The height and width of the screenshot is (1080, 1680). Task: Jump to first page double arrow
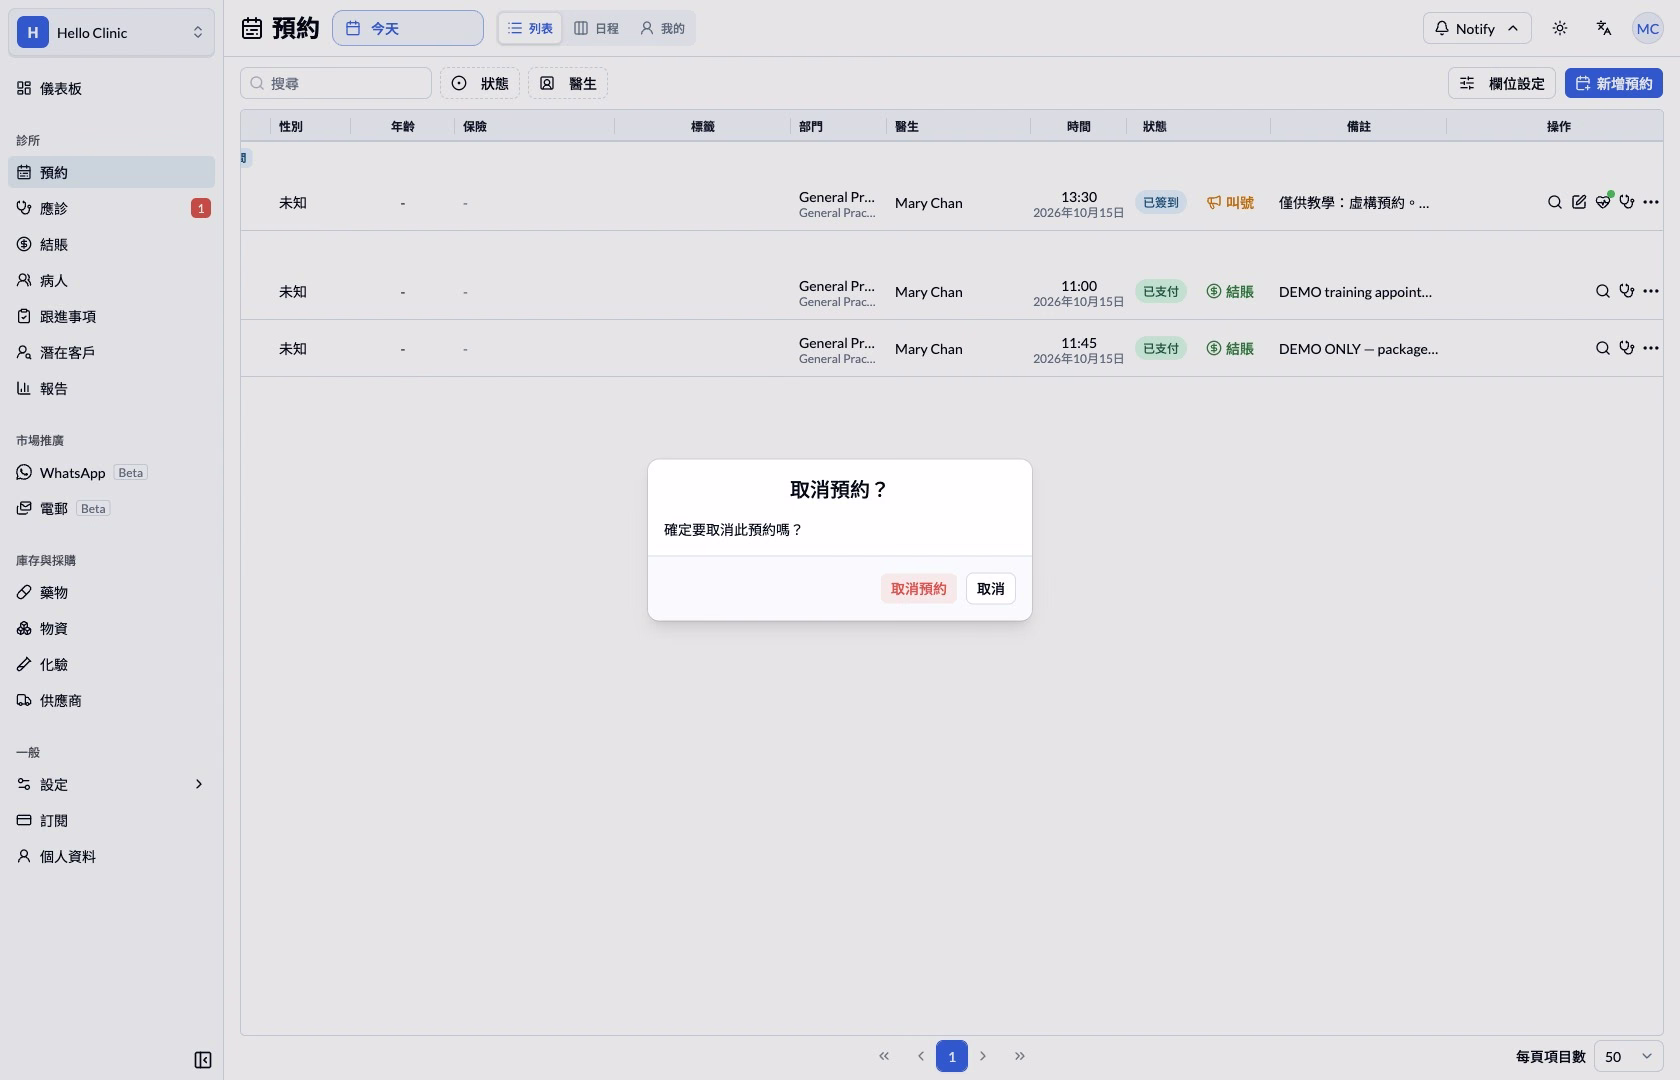click(884, 1056)
